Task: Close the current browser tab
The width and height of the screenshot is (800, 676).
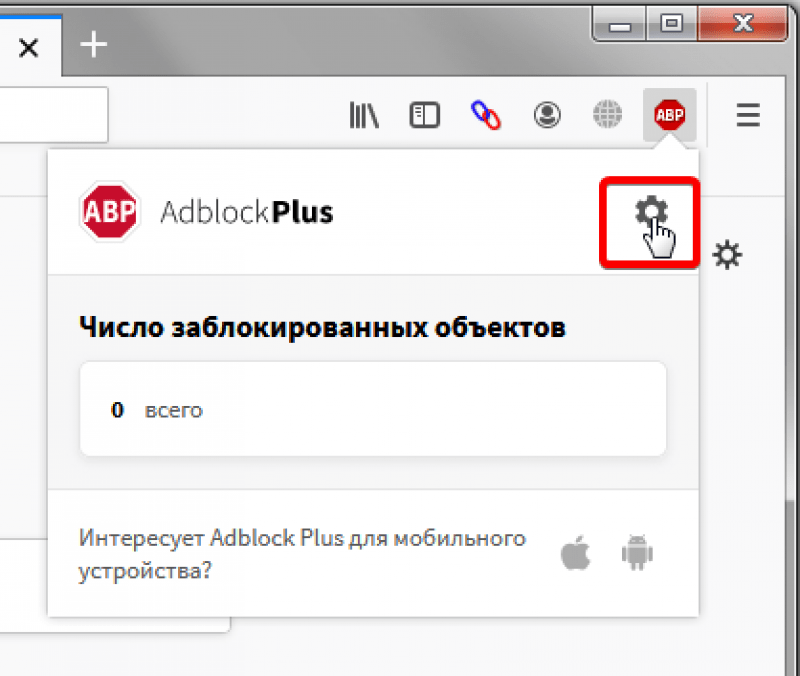Action: pos(29,47)
